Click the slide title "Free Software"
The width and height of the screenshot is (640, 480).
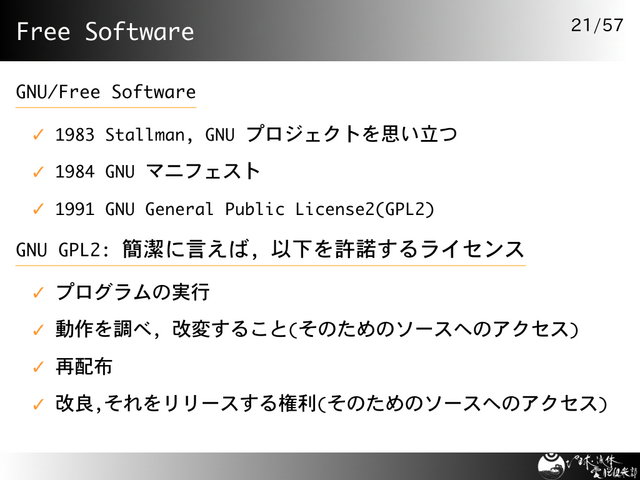(x=105, y=32)
